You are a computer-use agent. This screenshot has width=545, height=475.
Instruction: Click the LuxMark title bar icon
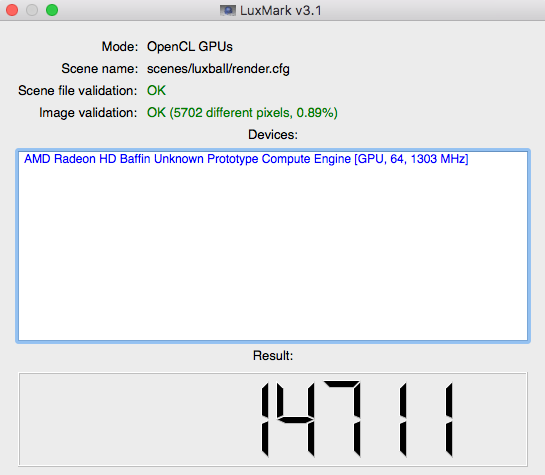pyautogui.click(x=228, y=10)
